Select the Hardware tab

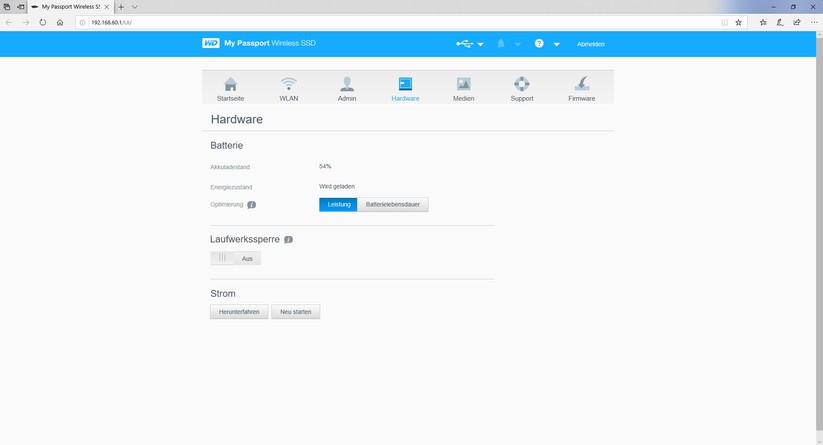(405, 88)
